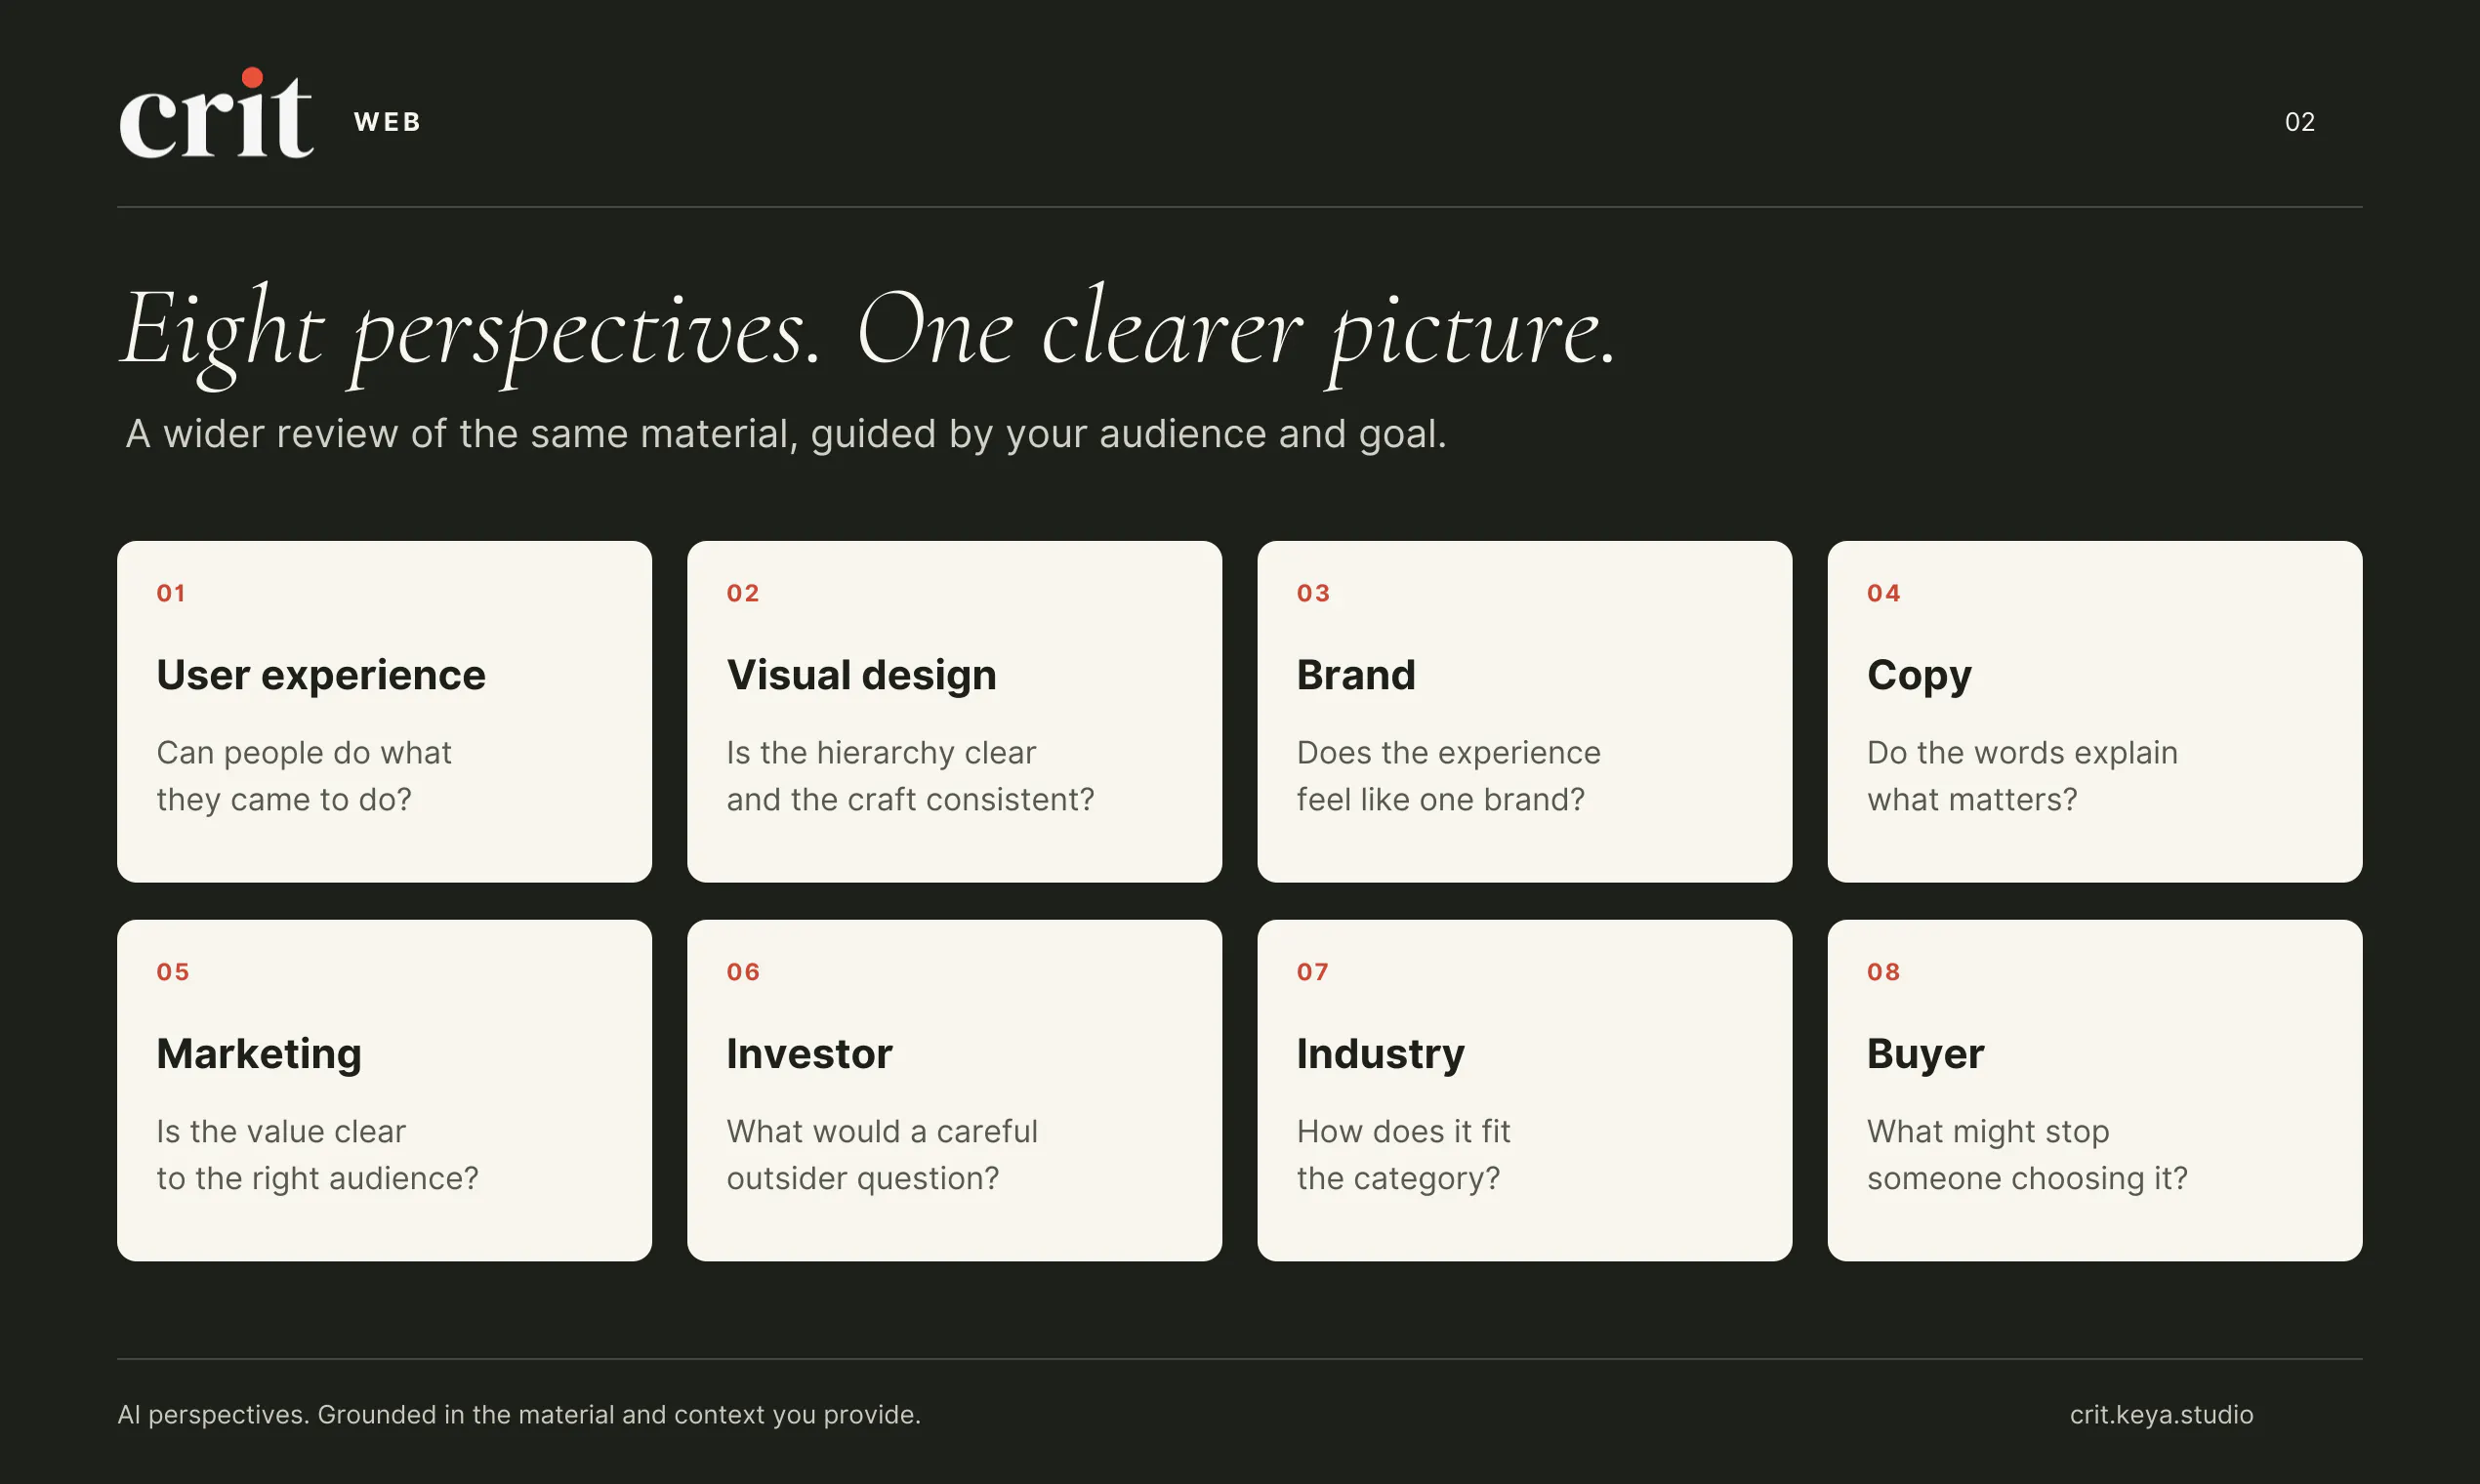The image size is (2480, 1484).
Task: Click number 08 on Buyer card
Action: pyautogui.click(x=1883, y=972)
